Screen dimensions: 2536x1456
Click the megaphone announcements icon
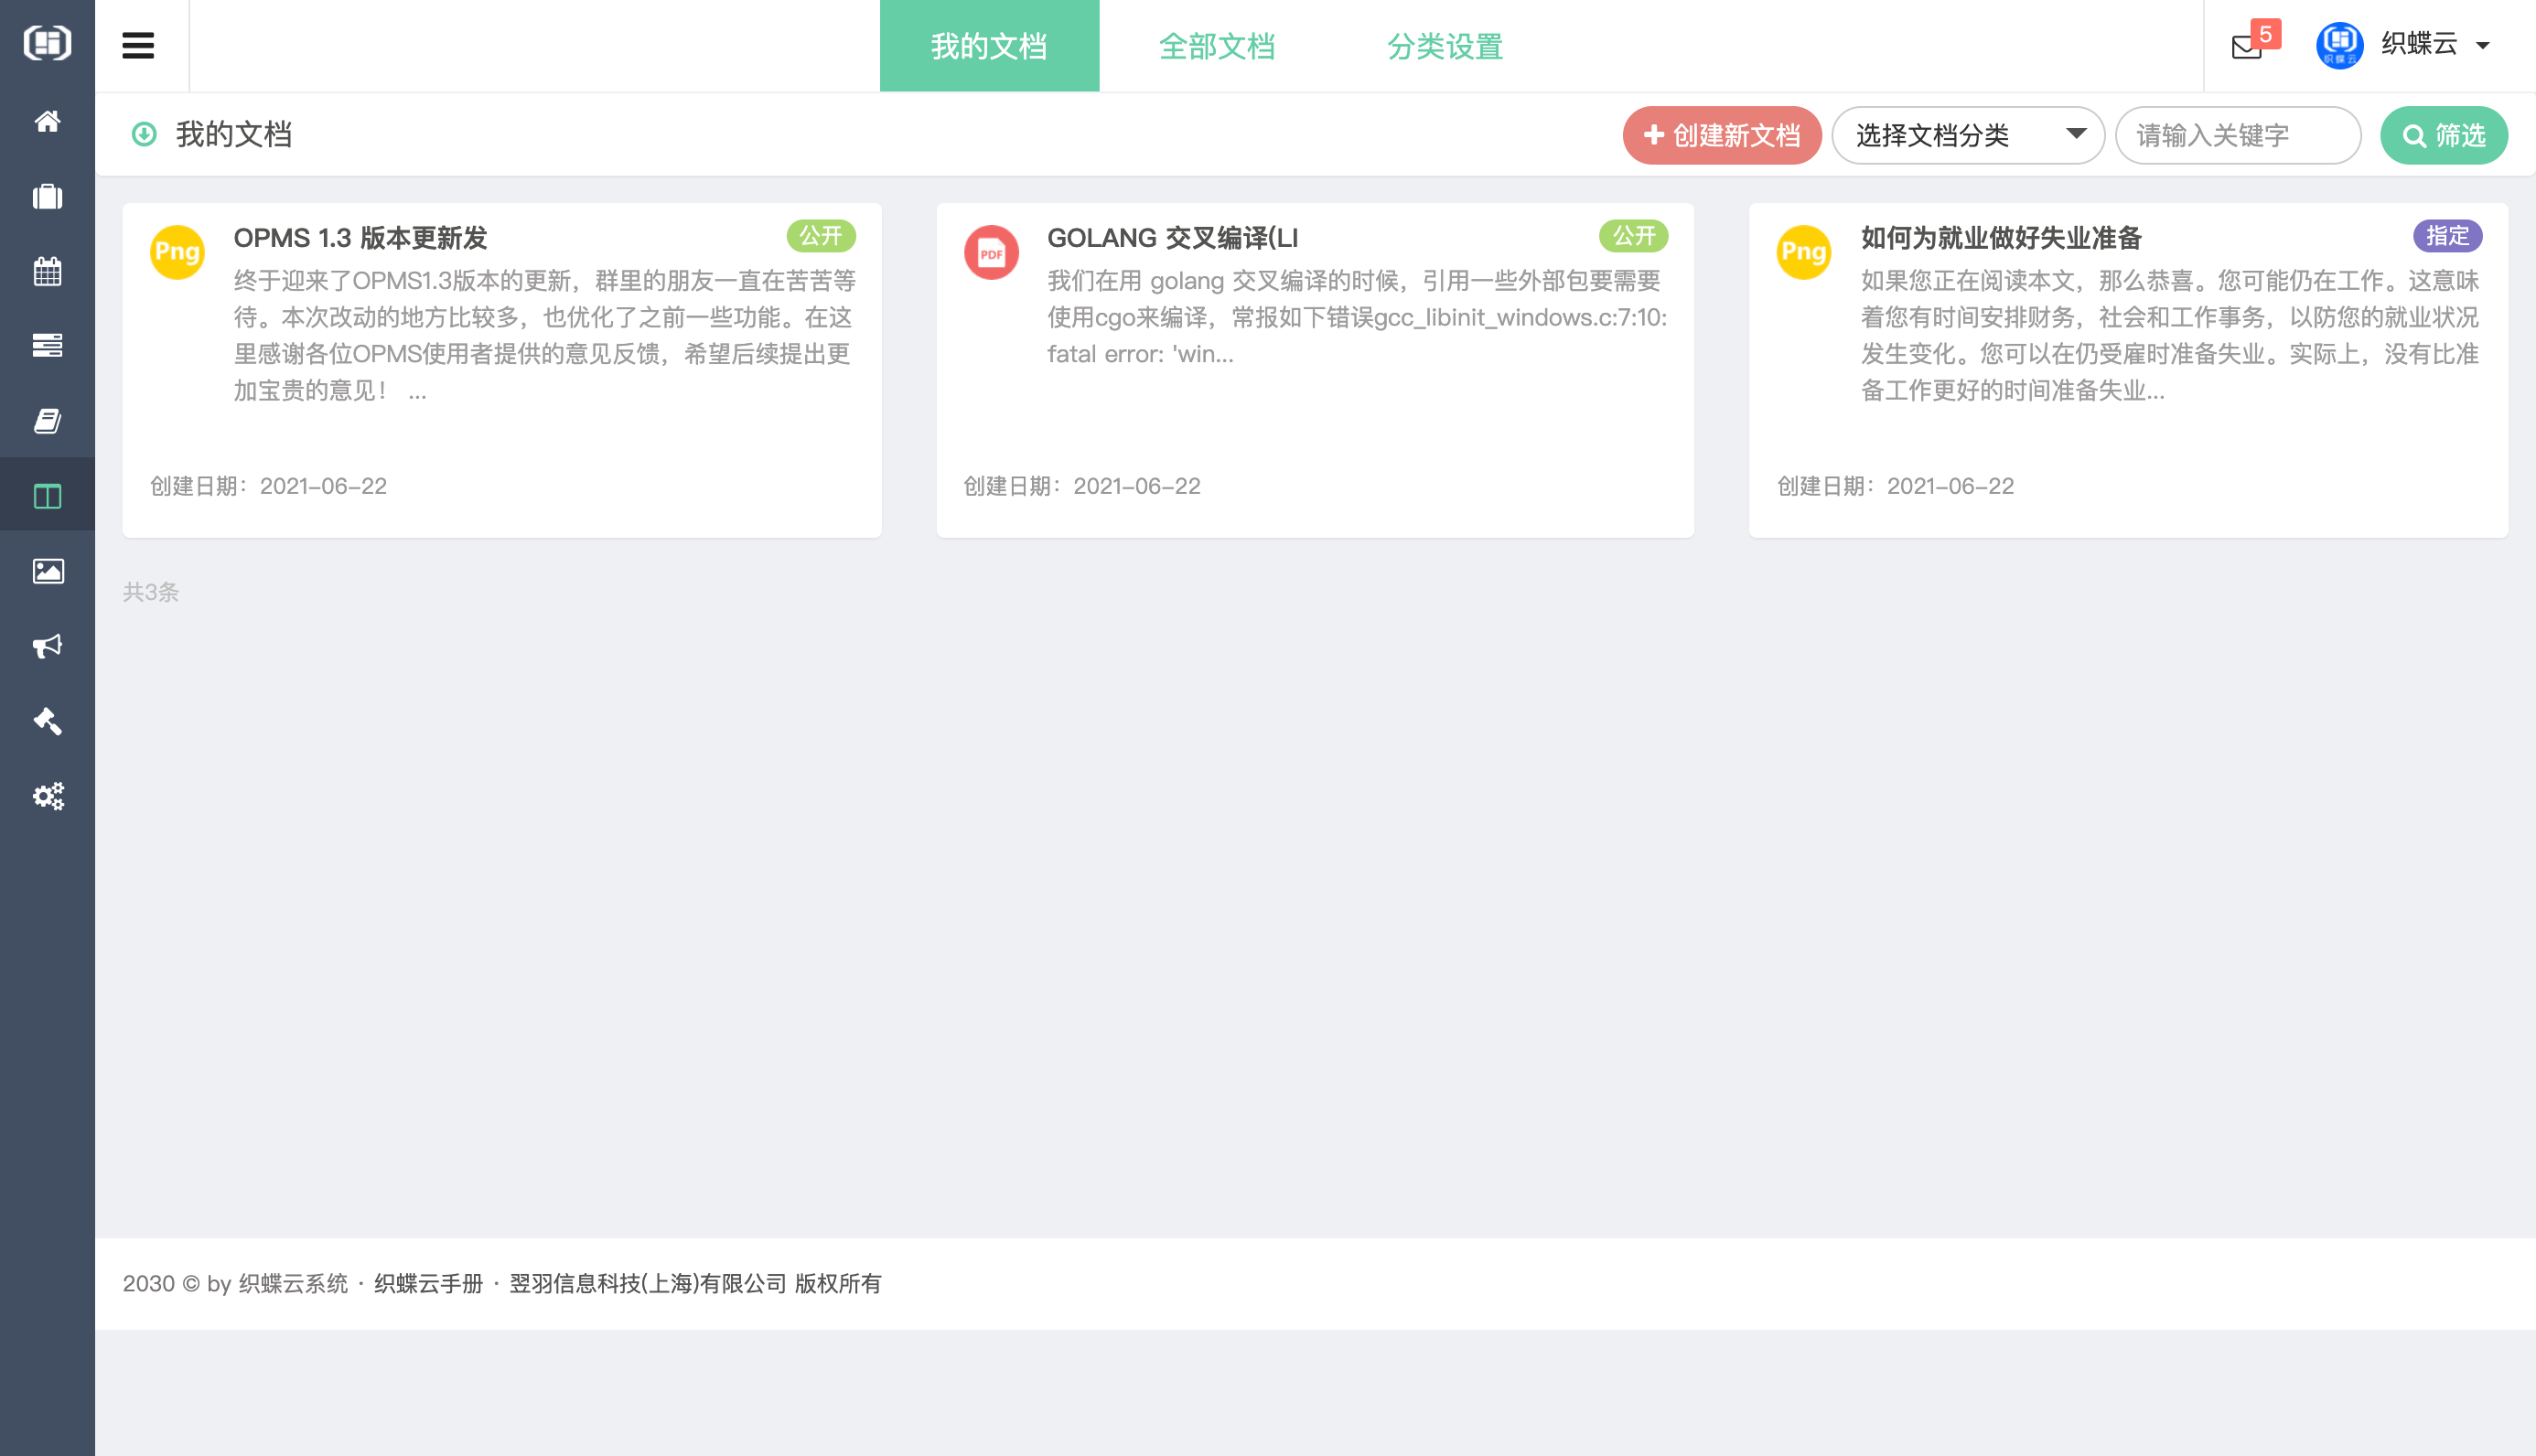coord(47,646)
